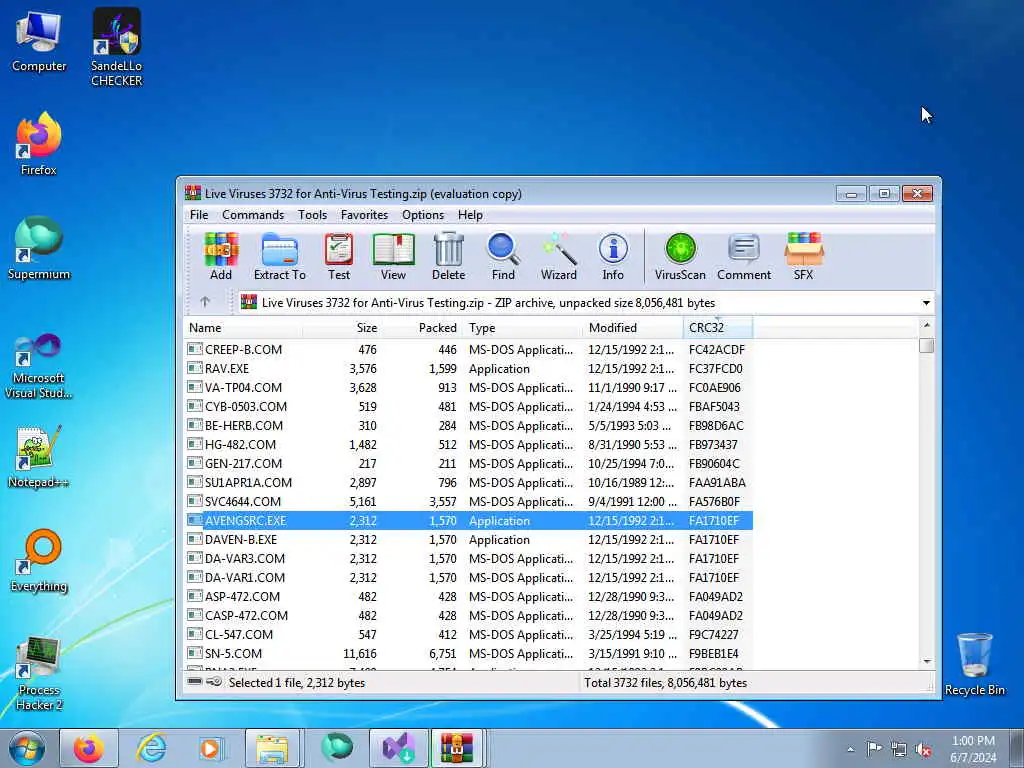Select the SVC4644.COM file
The height and width of the screenshot is (768, 1024).
468,501
